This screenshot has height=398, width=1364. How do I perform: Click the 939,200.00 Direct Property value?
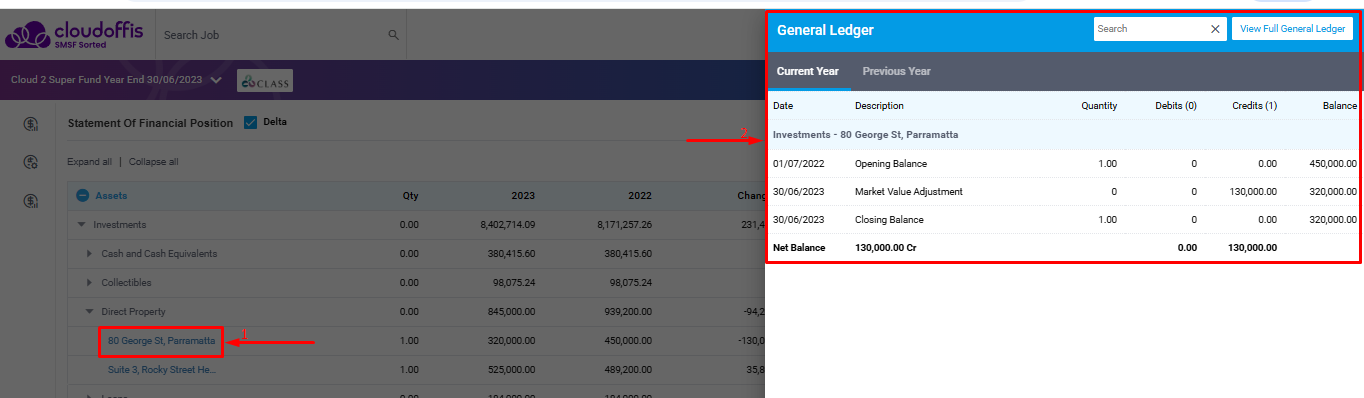pyautogui.click(x=628, y=312)
